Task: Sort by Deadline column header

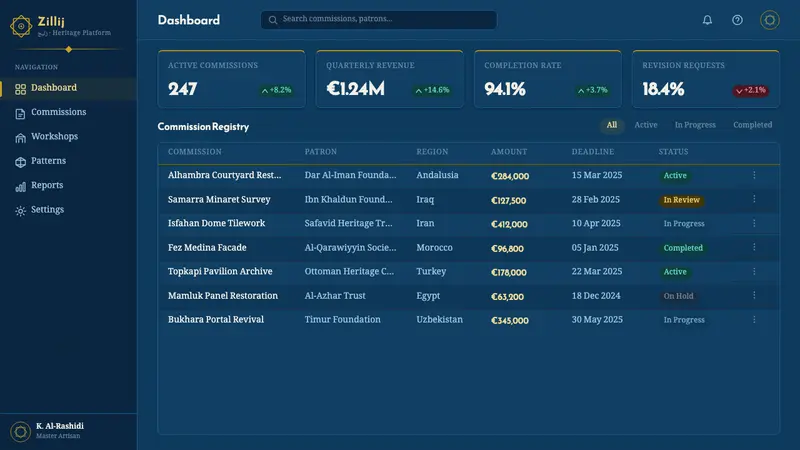Action: 593,152
